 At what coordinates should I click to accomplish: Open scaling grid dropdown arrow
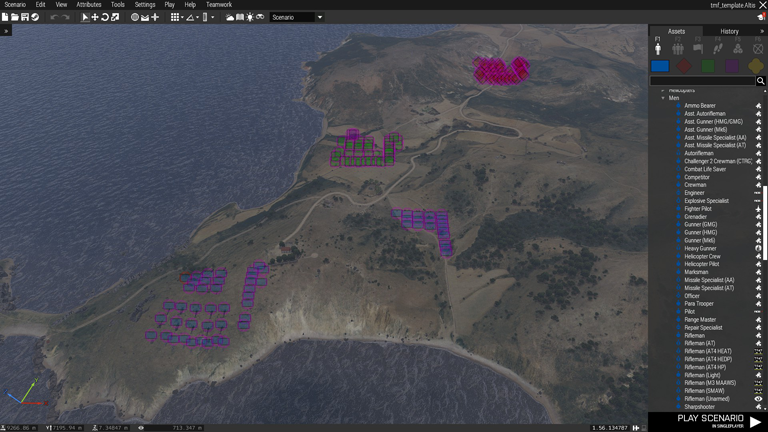[213, 17]
